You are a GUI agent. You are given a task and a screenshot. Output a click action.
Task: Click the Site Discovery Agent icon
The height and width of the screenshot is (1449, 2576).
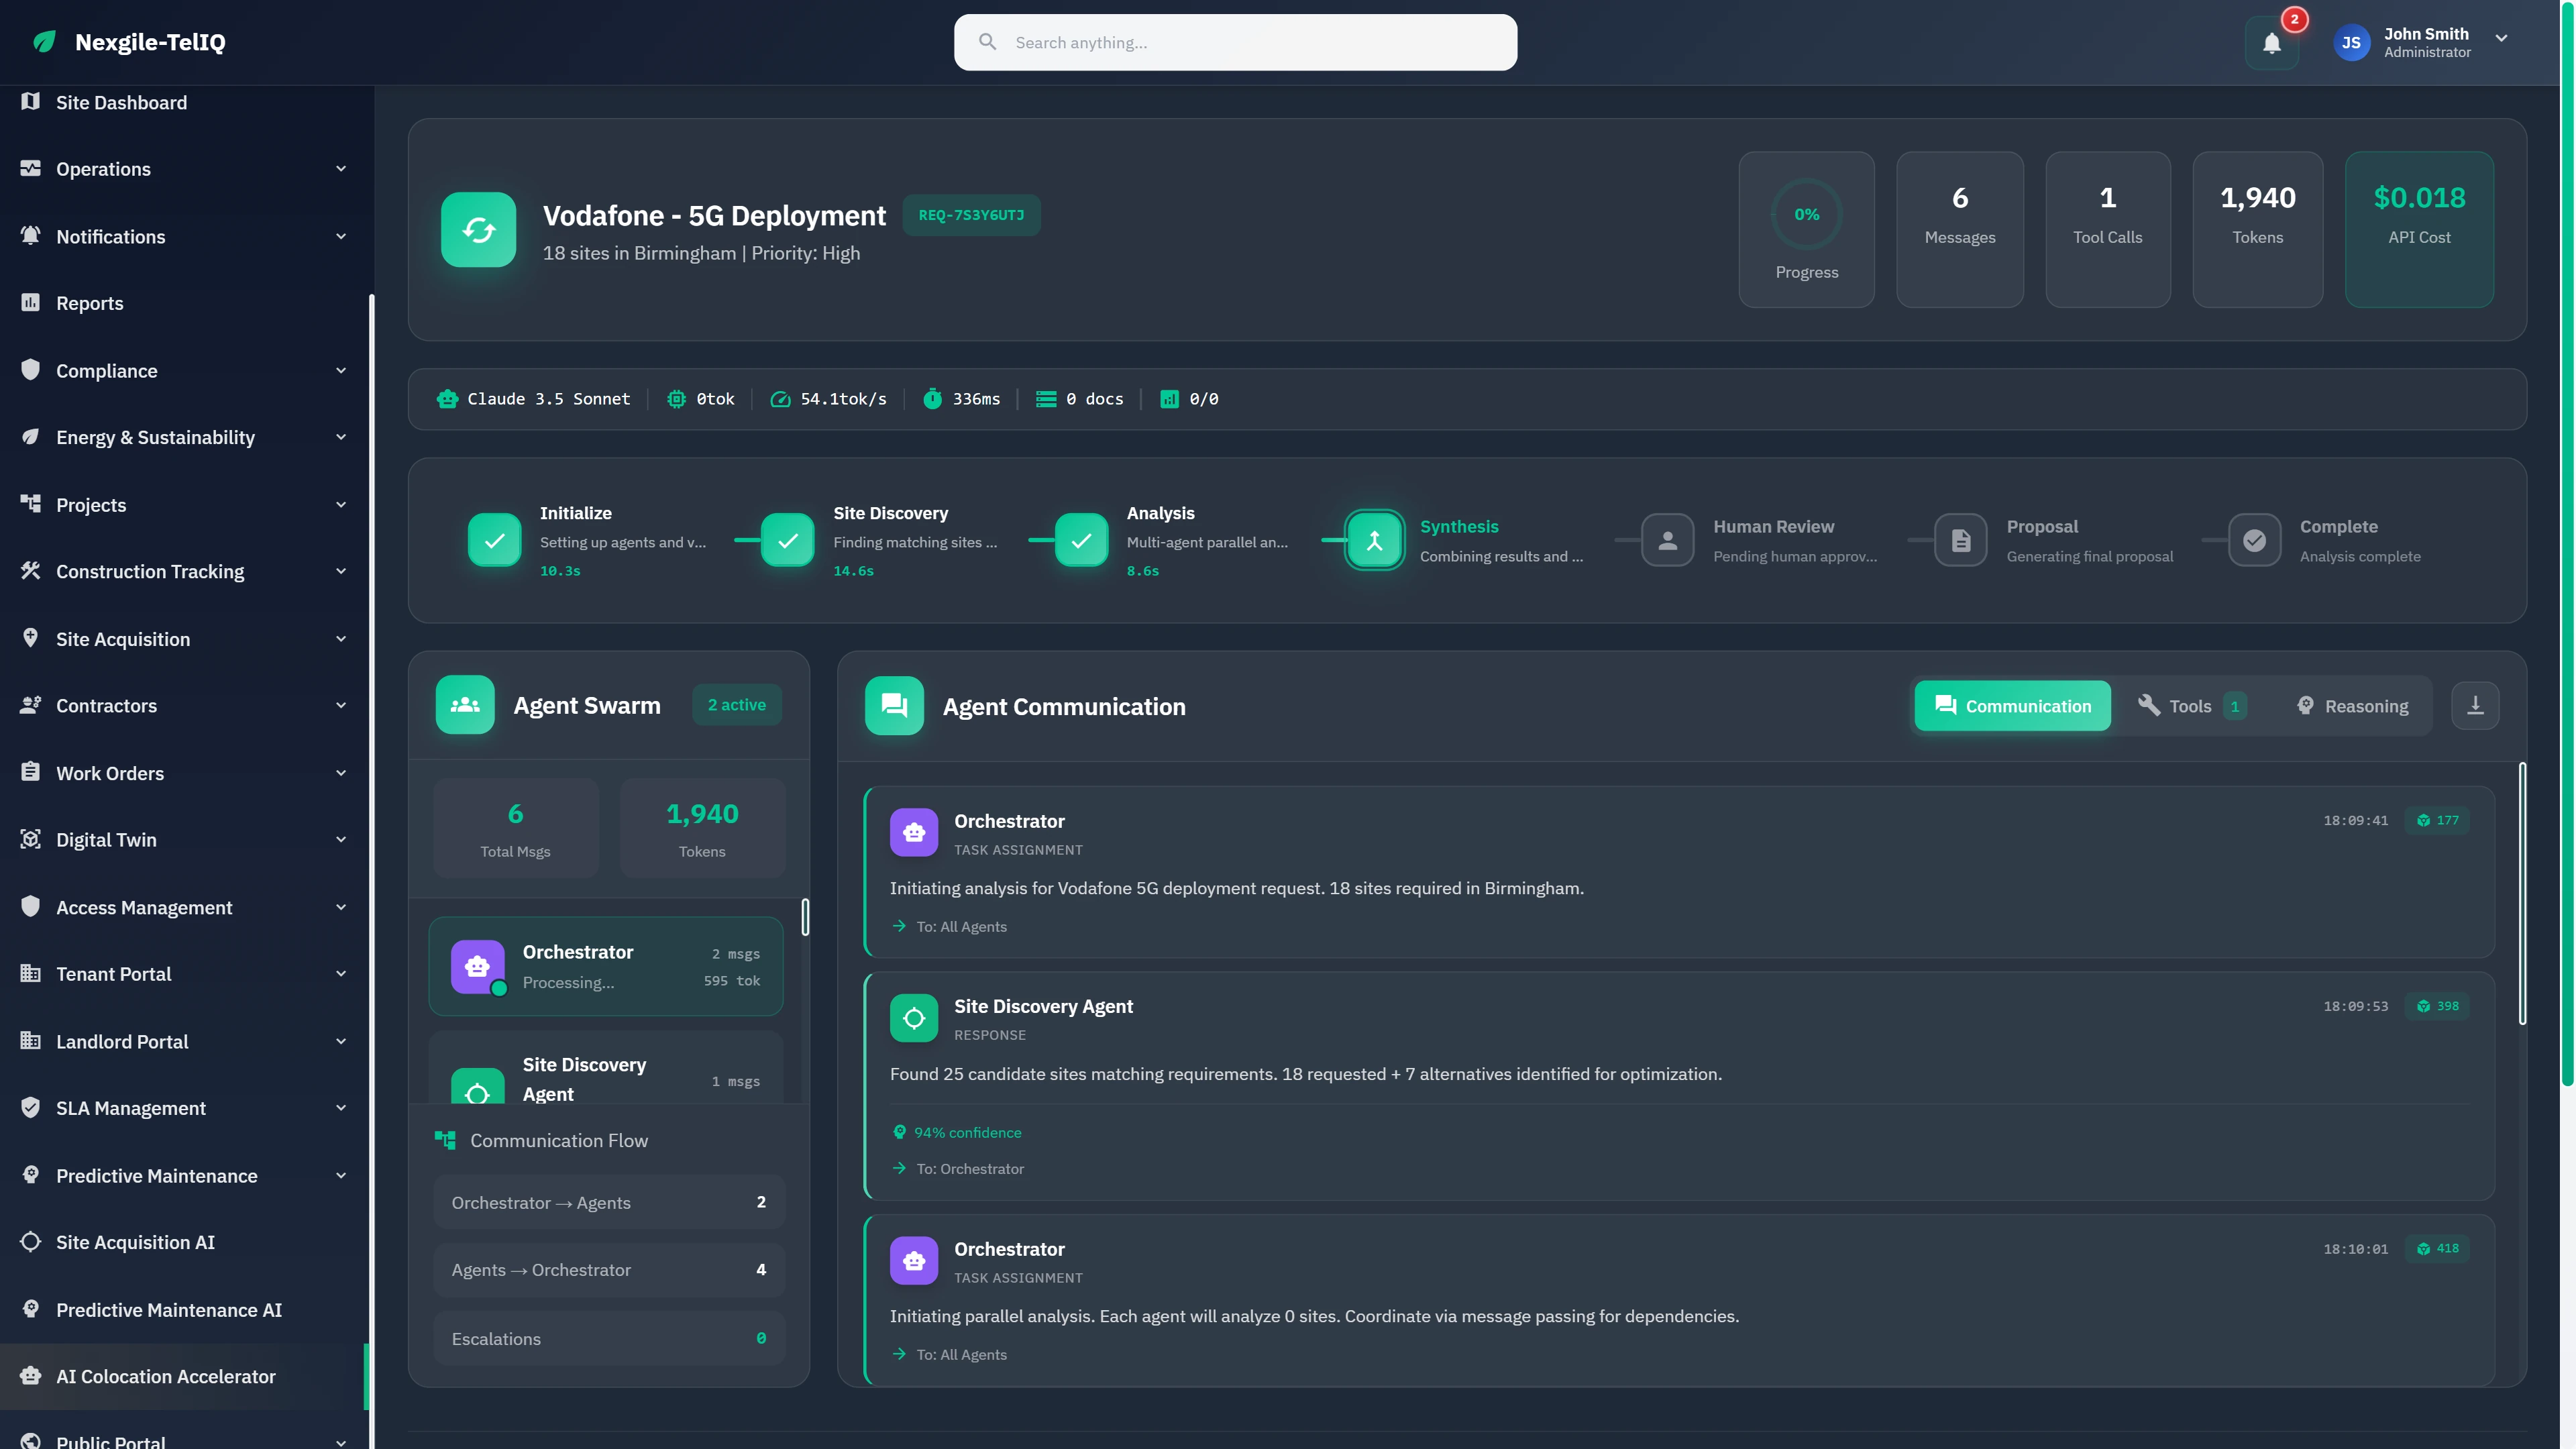click(478, 1089)
